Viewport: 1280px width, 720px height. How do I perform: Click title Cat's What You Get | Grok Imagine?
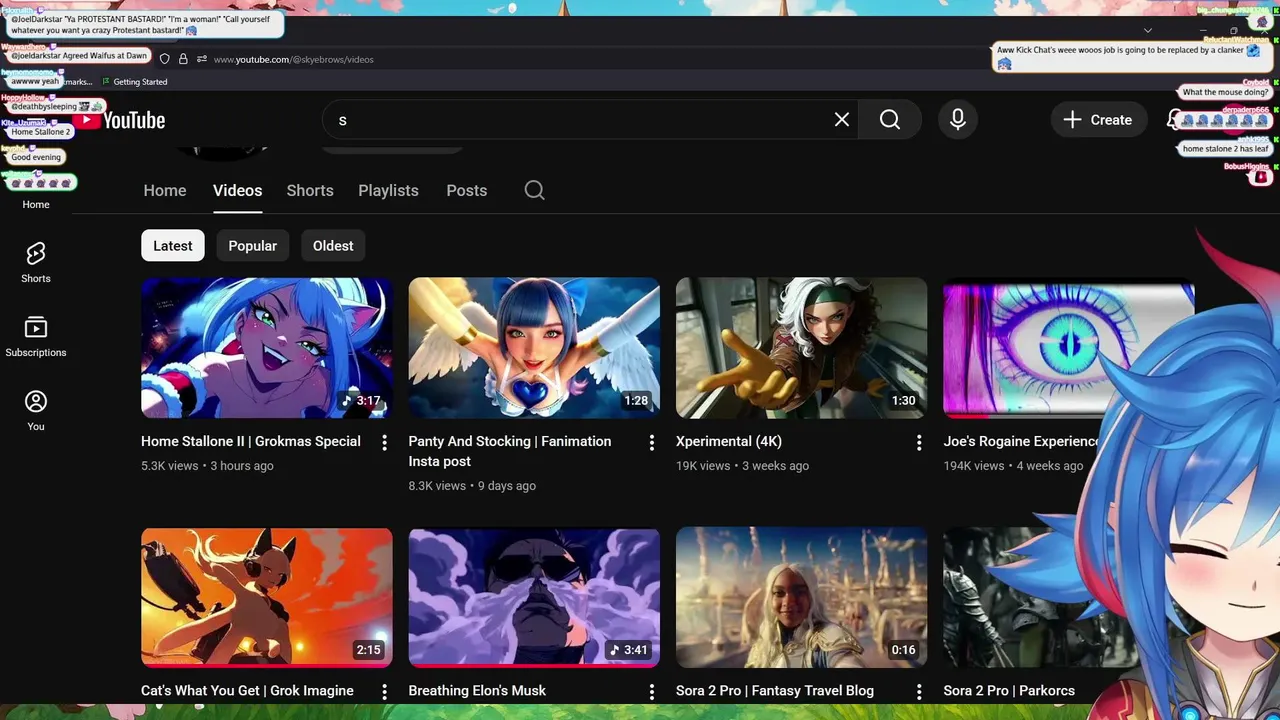click(x=247, y=691)
